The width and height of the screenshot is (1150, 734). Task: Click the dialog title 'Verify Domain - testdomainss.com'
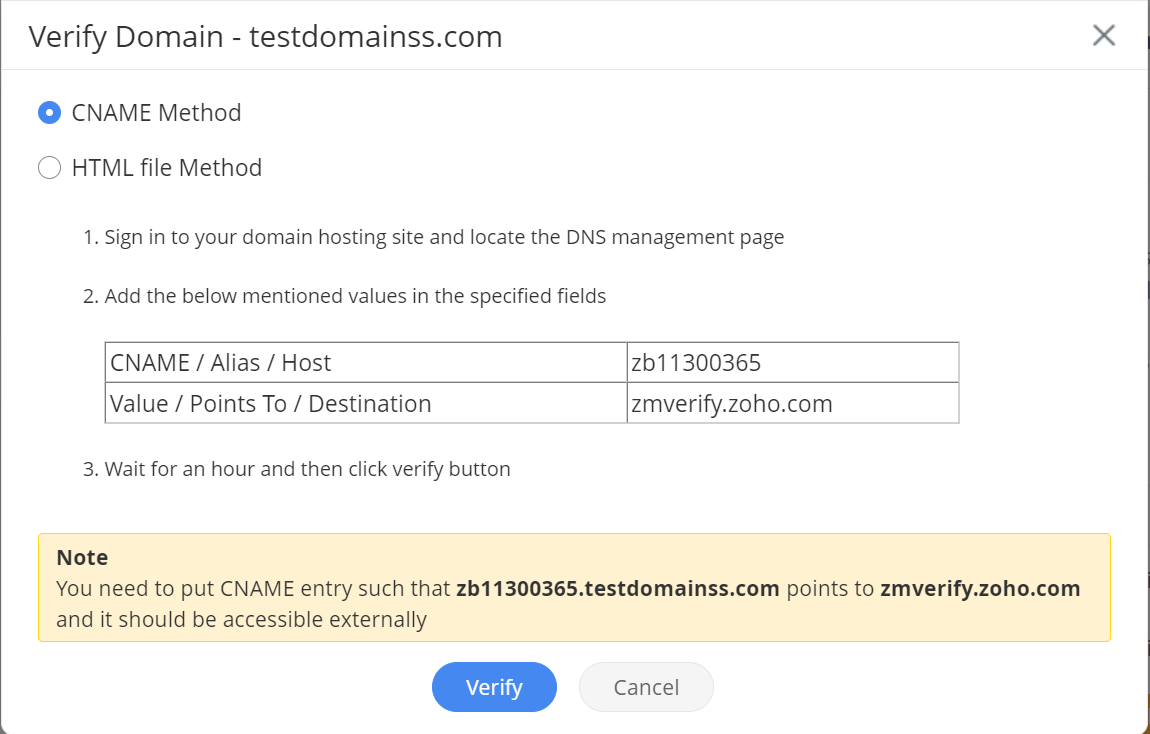click(x=265, y=37)
